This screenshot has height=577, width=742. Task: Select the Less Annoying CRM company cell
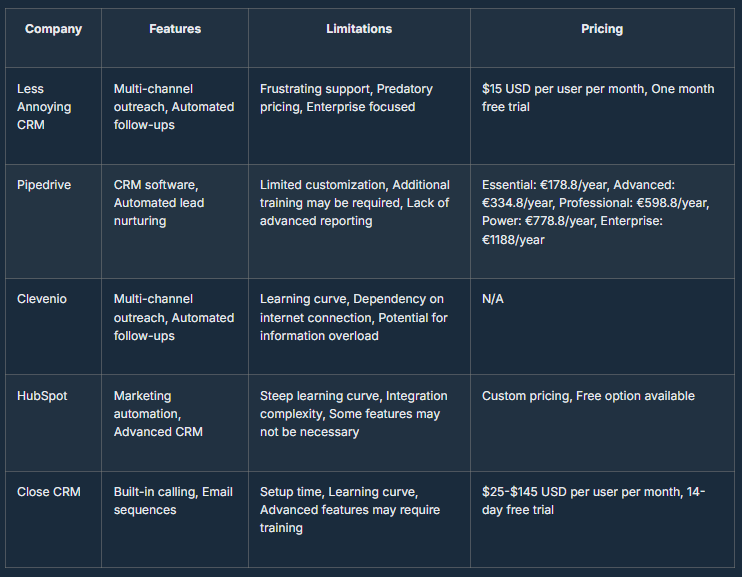(x=45, y=107)
